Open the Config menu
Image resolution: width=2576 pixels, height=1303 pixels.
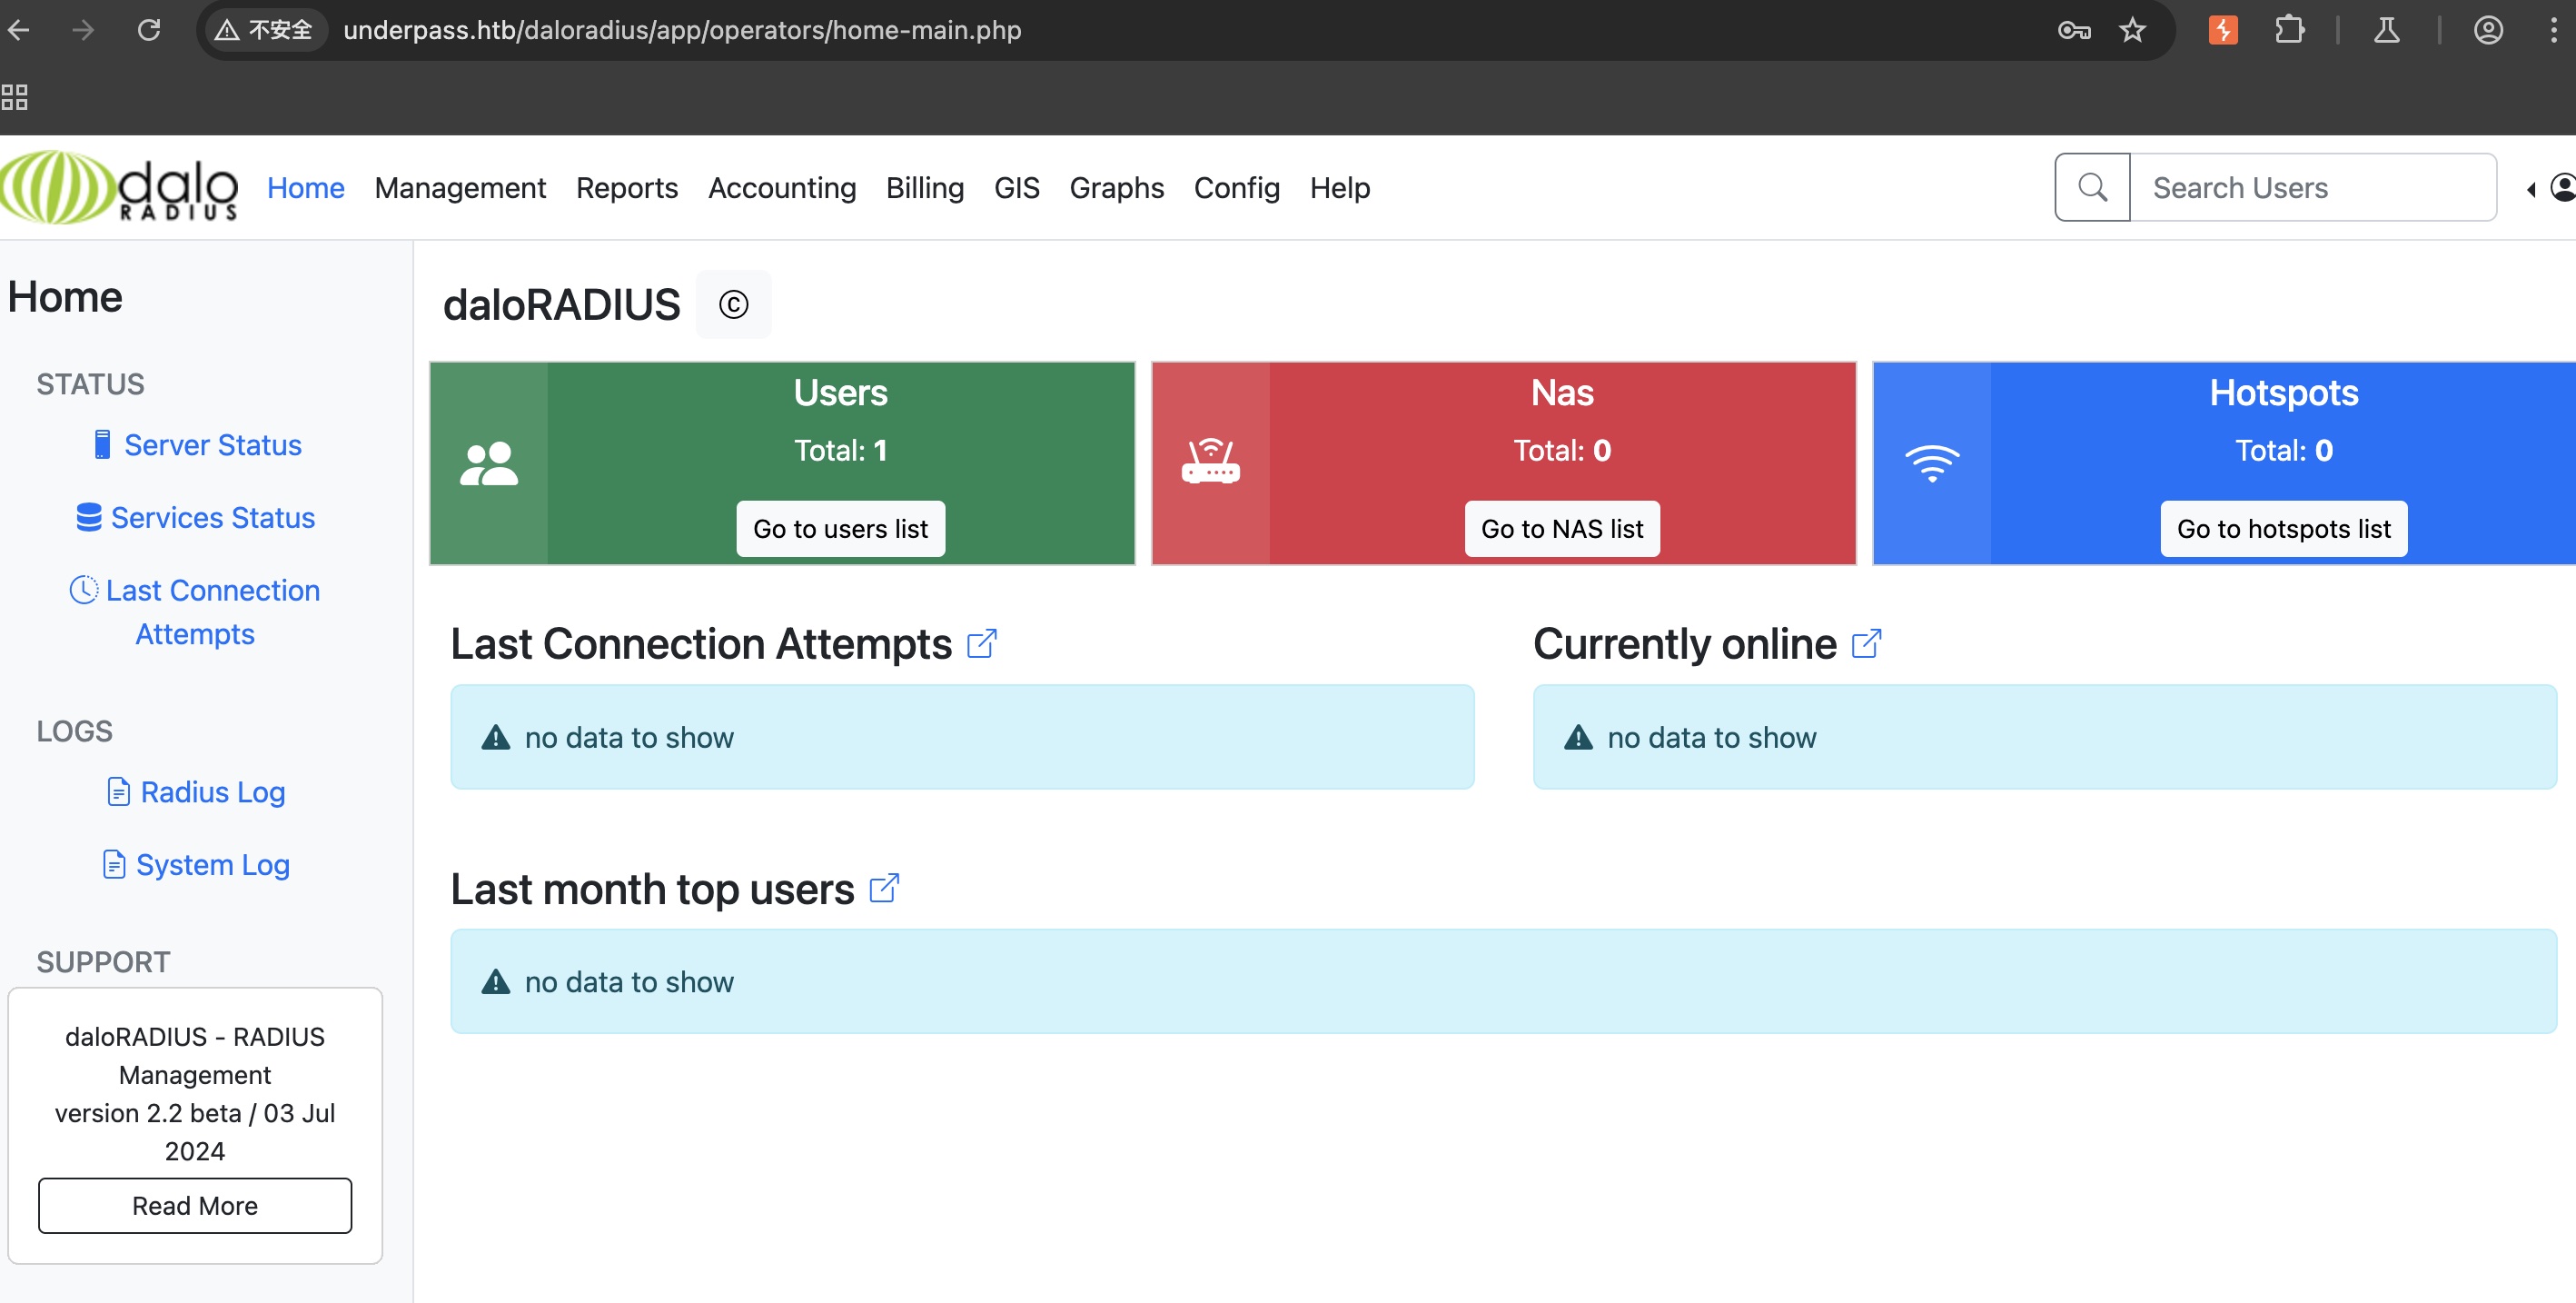pos(1236,188)
